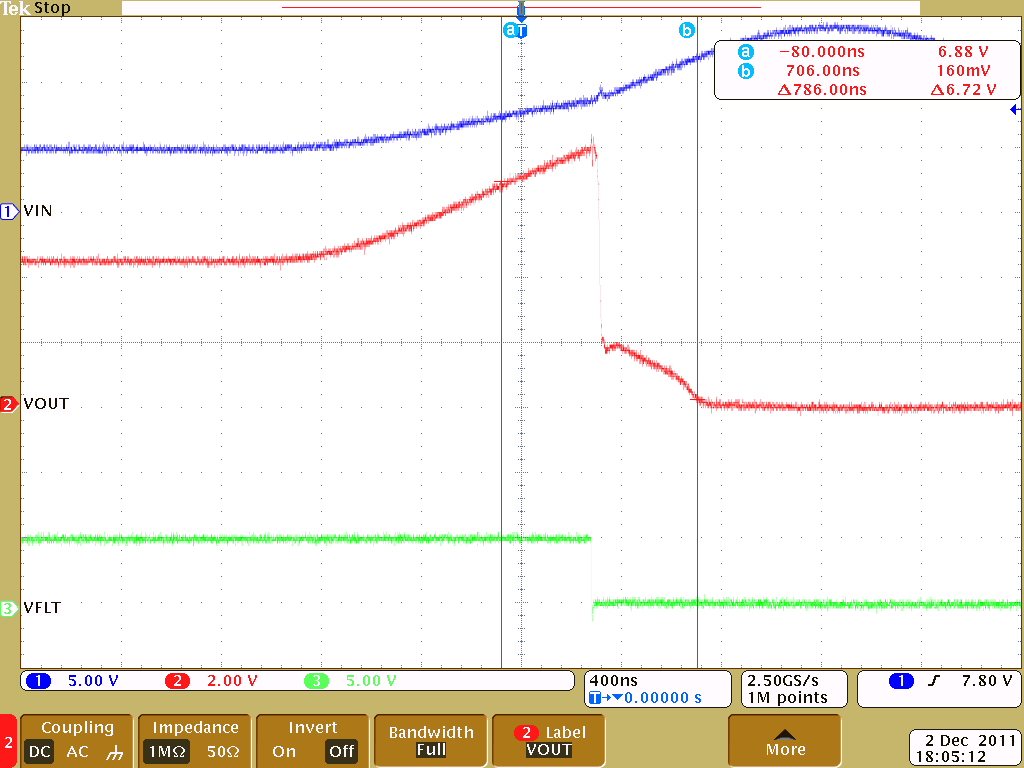The image size is (1024, 768).
Task: Click the channel 1 VIN ground marker
Action: [x=9, y=211]
